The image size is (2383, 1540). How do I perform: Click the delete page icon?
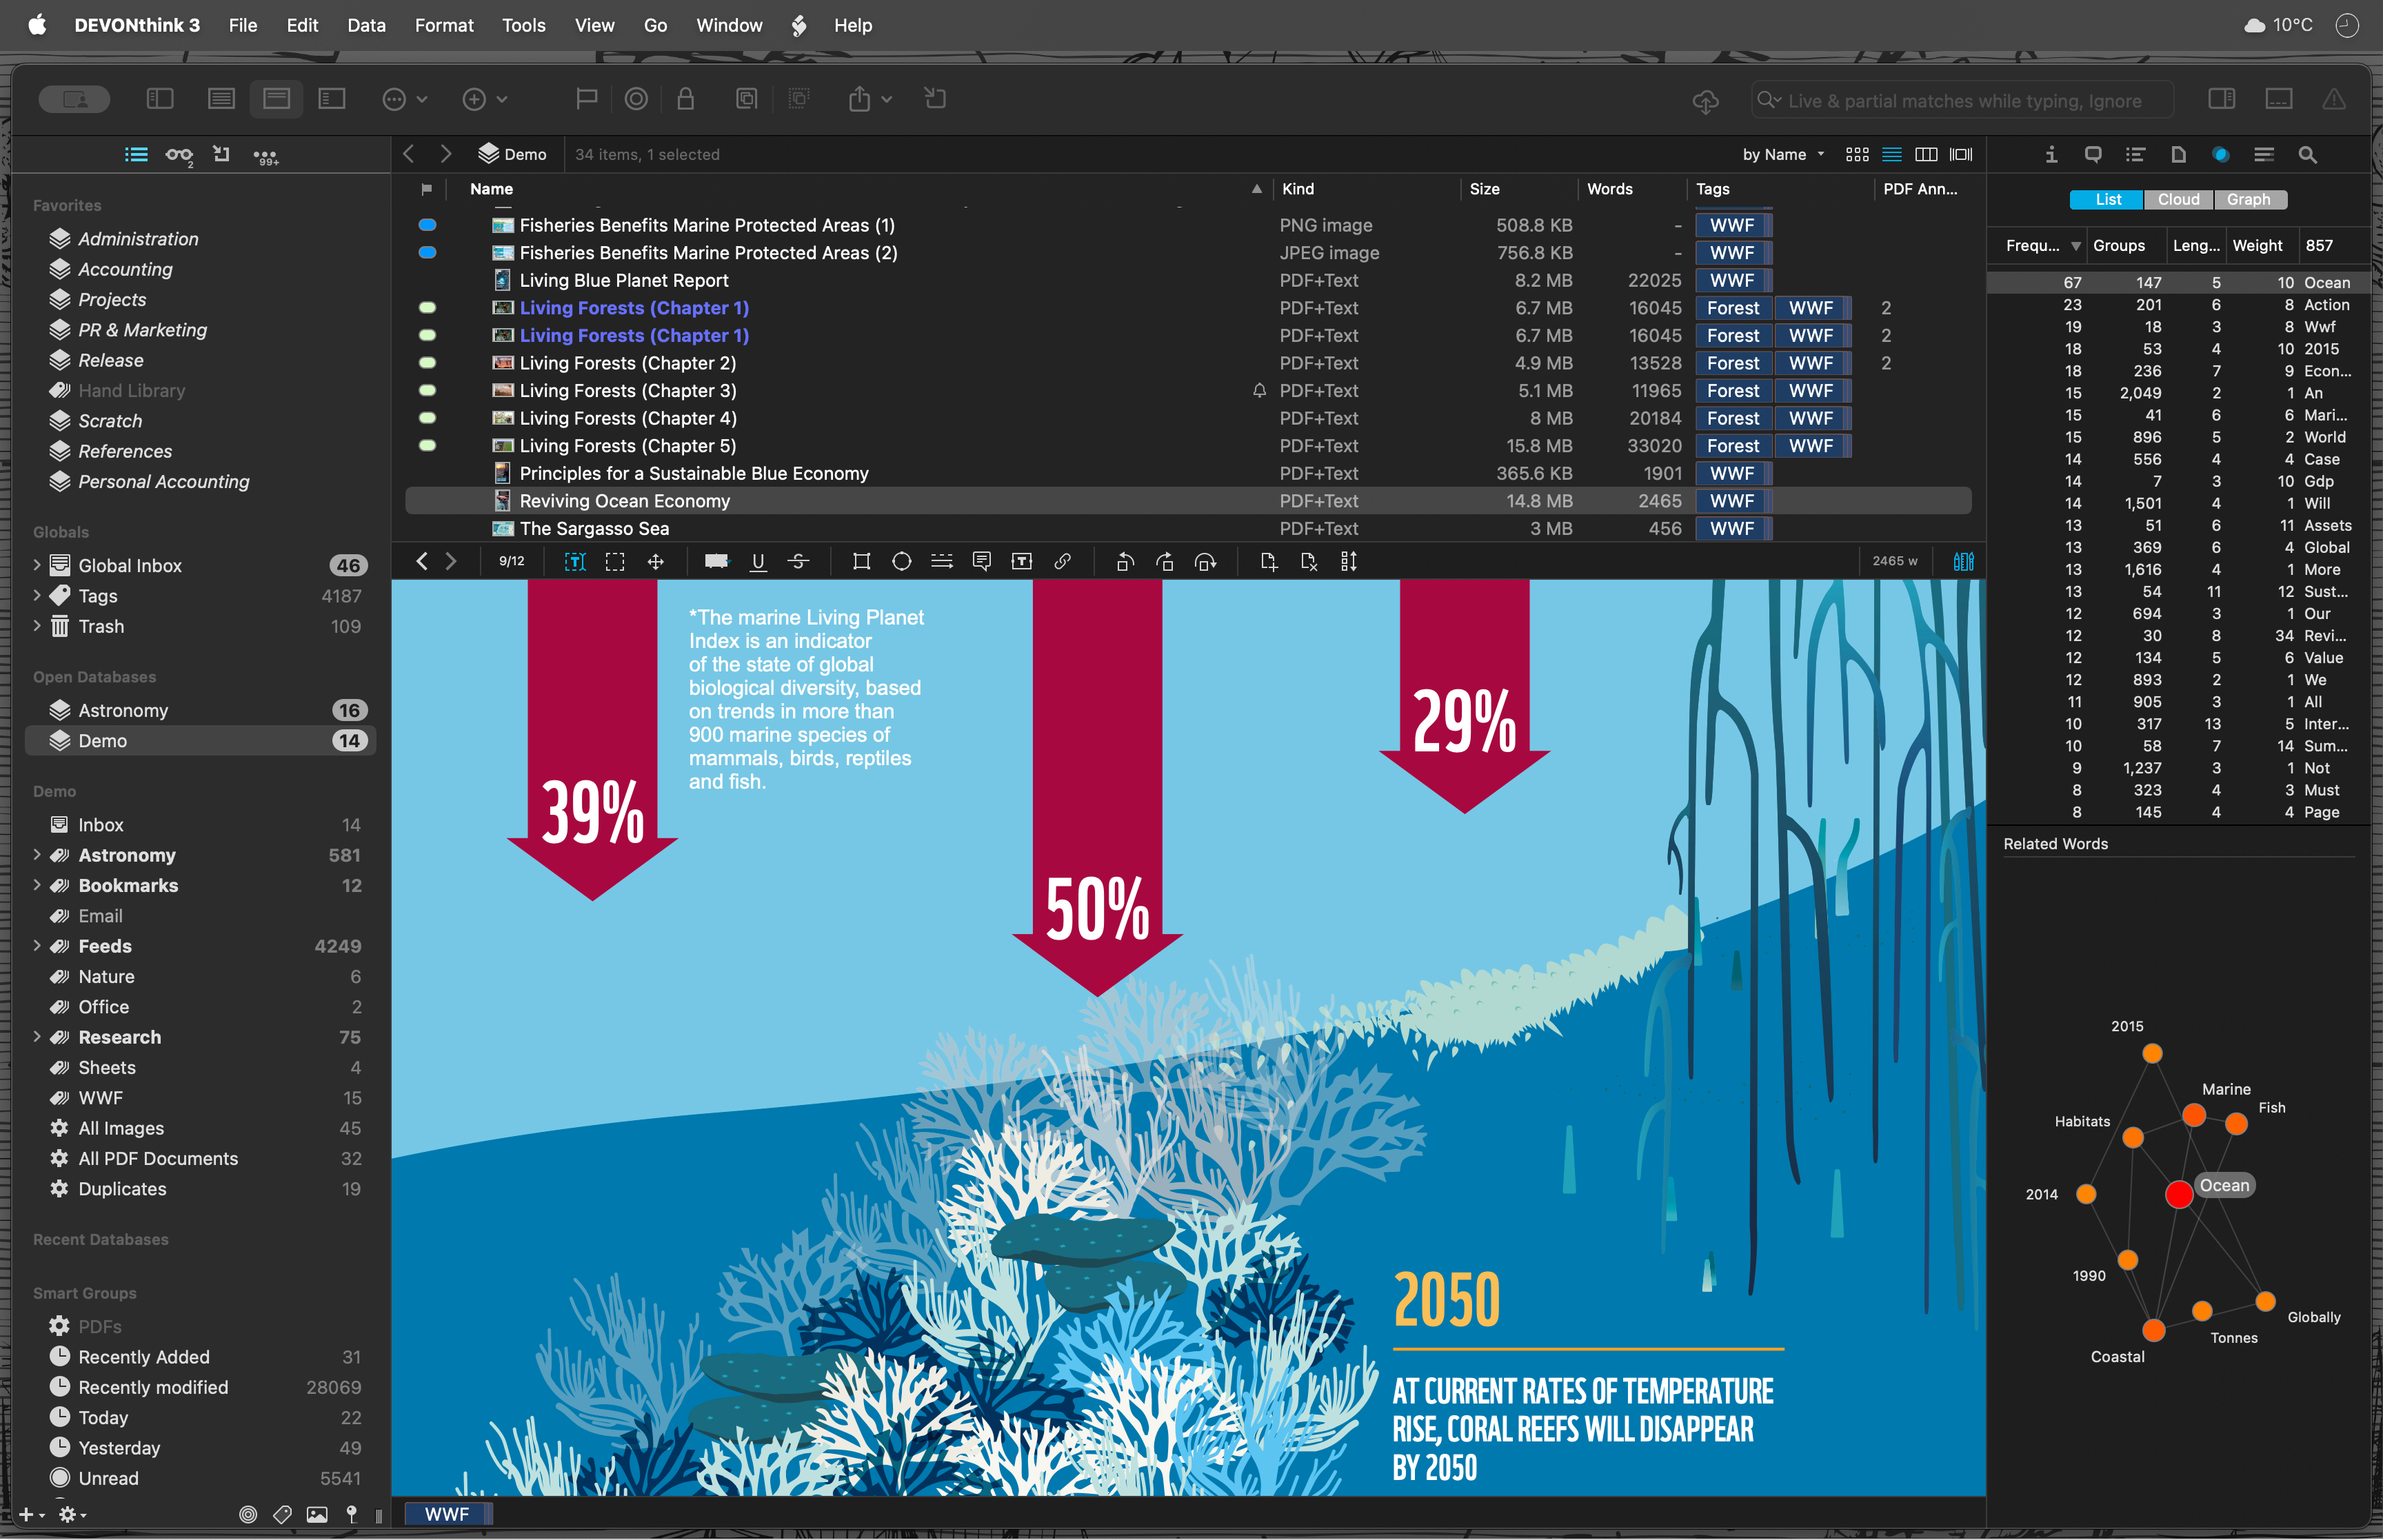[x=1308, y=562]
